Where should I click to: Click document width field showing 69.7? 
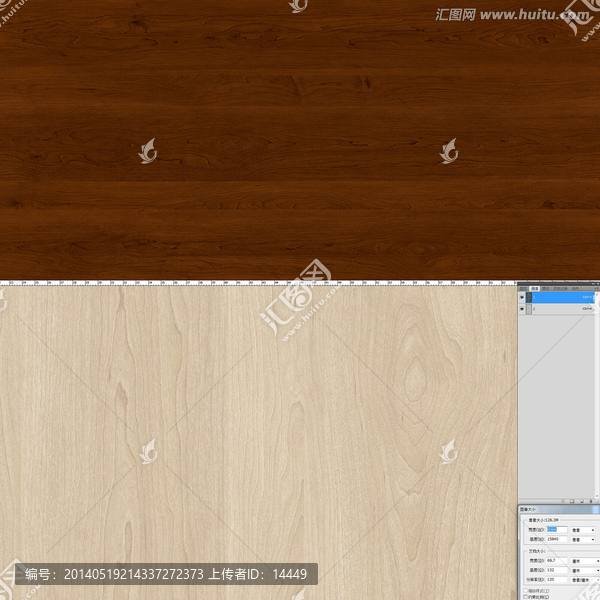point(557,561)
